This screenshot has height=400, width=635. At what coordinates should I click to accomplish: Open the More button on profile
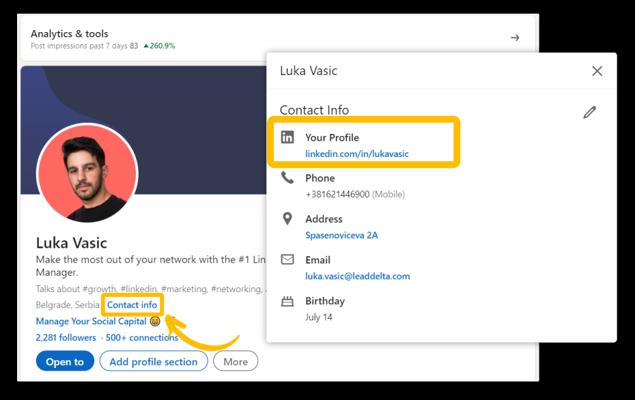coord(236,362)
